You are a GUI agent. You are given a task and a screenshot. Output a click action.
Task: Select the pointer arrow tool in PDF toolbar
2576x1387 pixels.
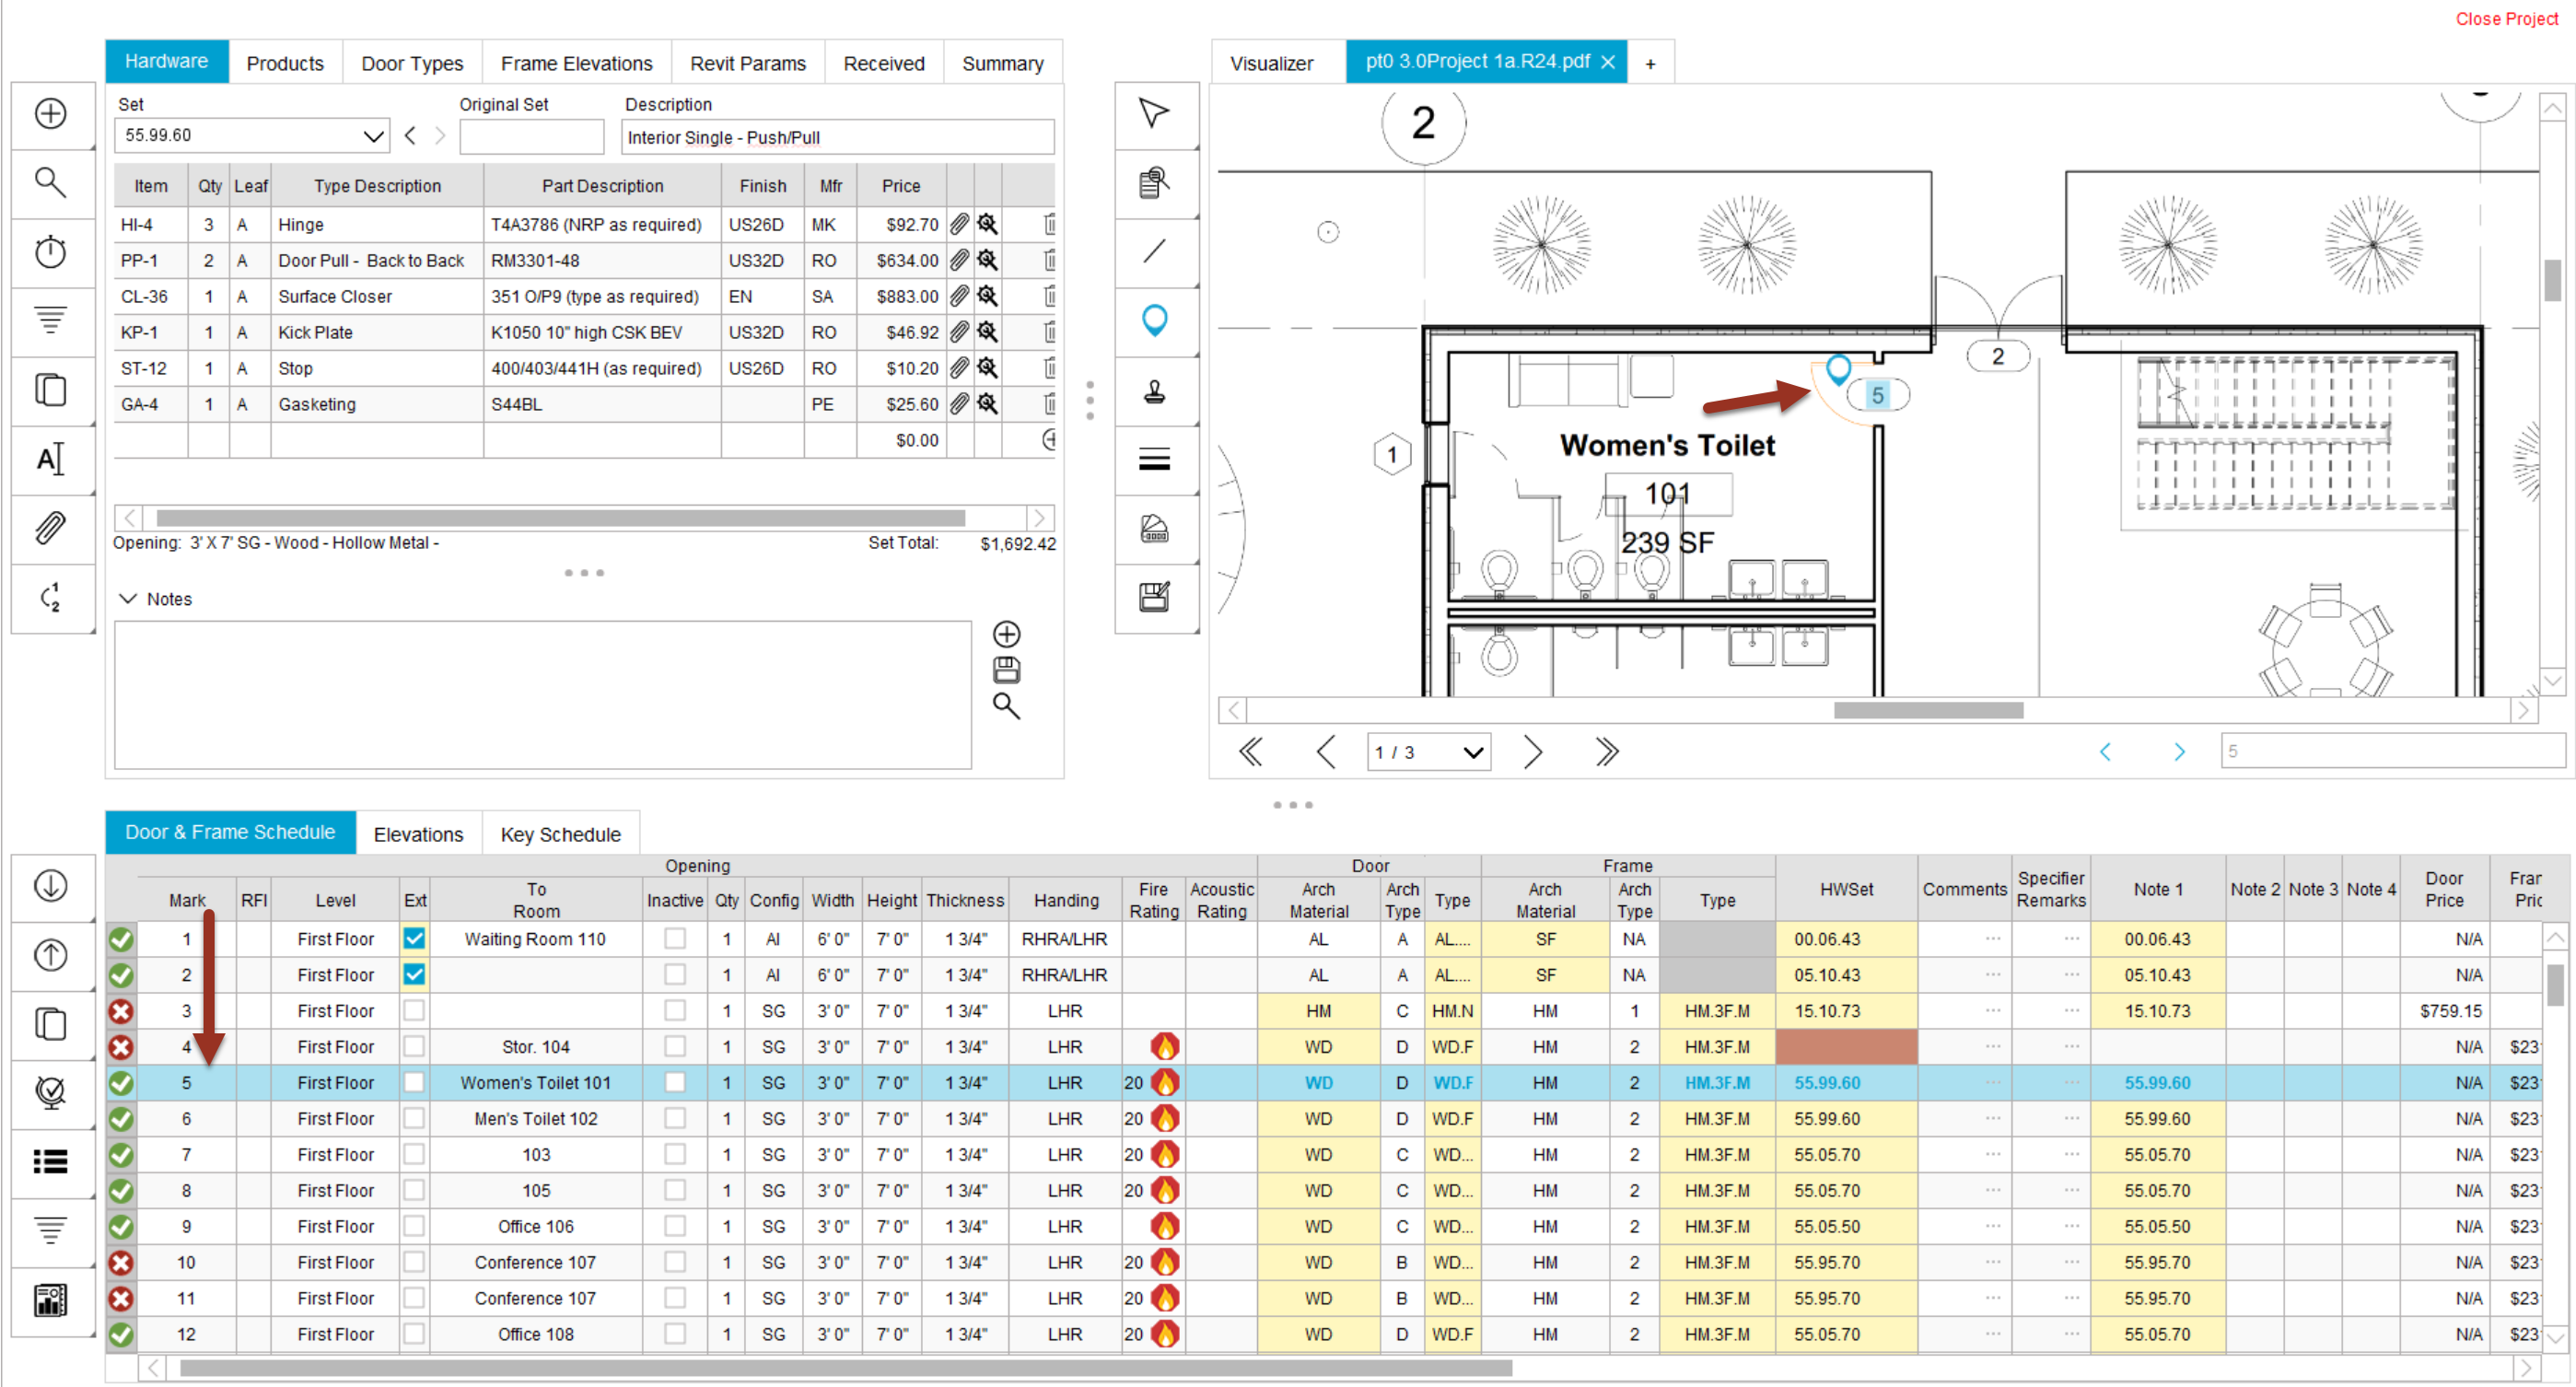pyautogui.click(x=1154, y=113)
